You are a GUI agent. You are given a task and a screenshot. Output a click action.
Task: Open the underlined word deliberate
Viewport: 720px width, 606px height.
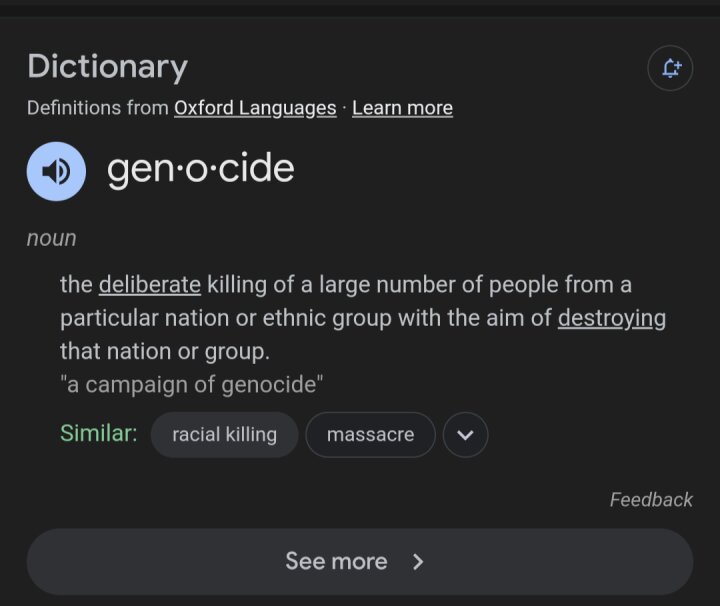tap(150, 284)
